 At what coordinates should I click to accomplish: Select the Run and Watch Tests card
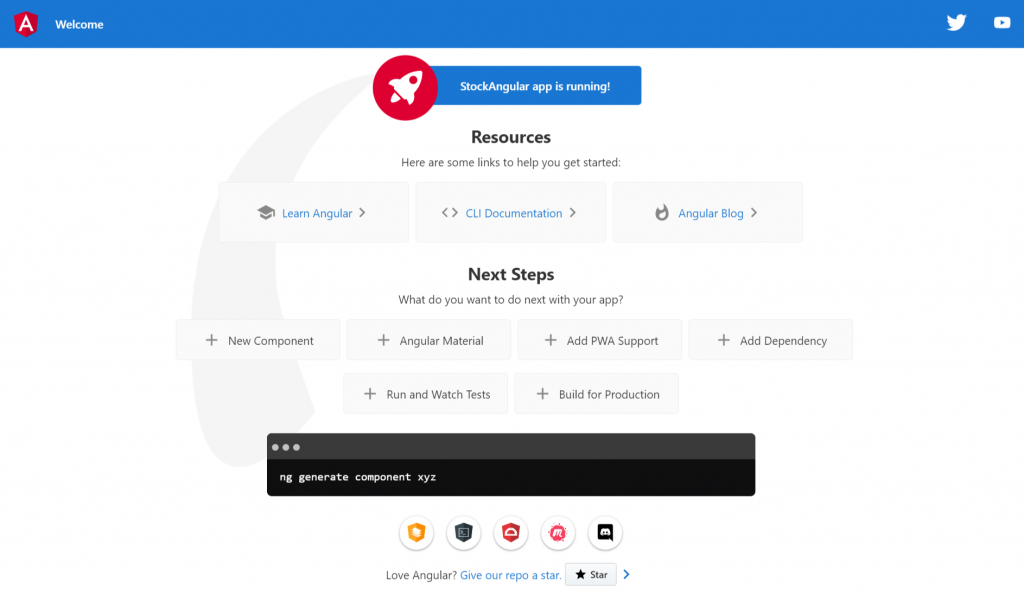point(426,394)
